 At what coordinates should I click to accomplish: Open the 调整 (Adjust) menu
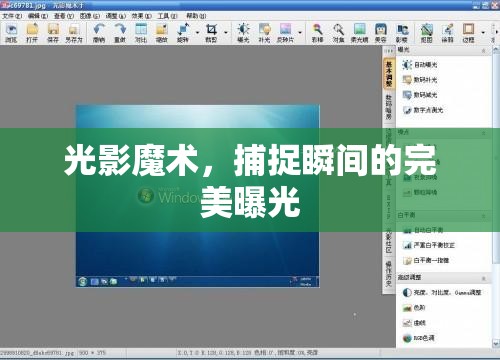(116, 16)
